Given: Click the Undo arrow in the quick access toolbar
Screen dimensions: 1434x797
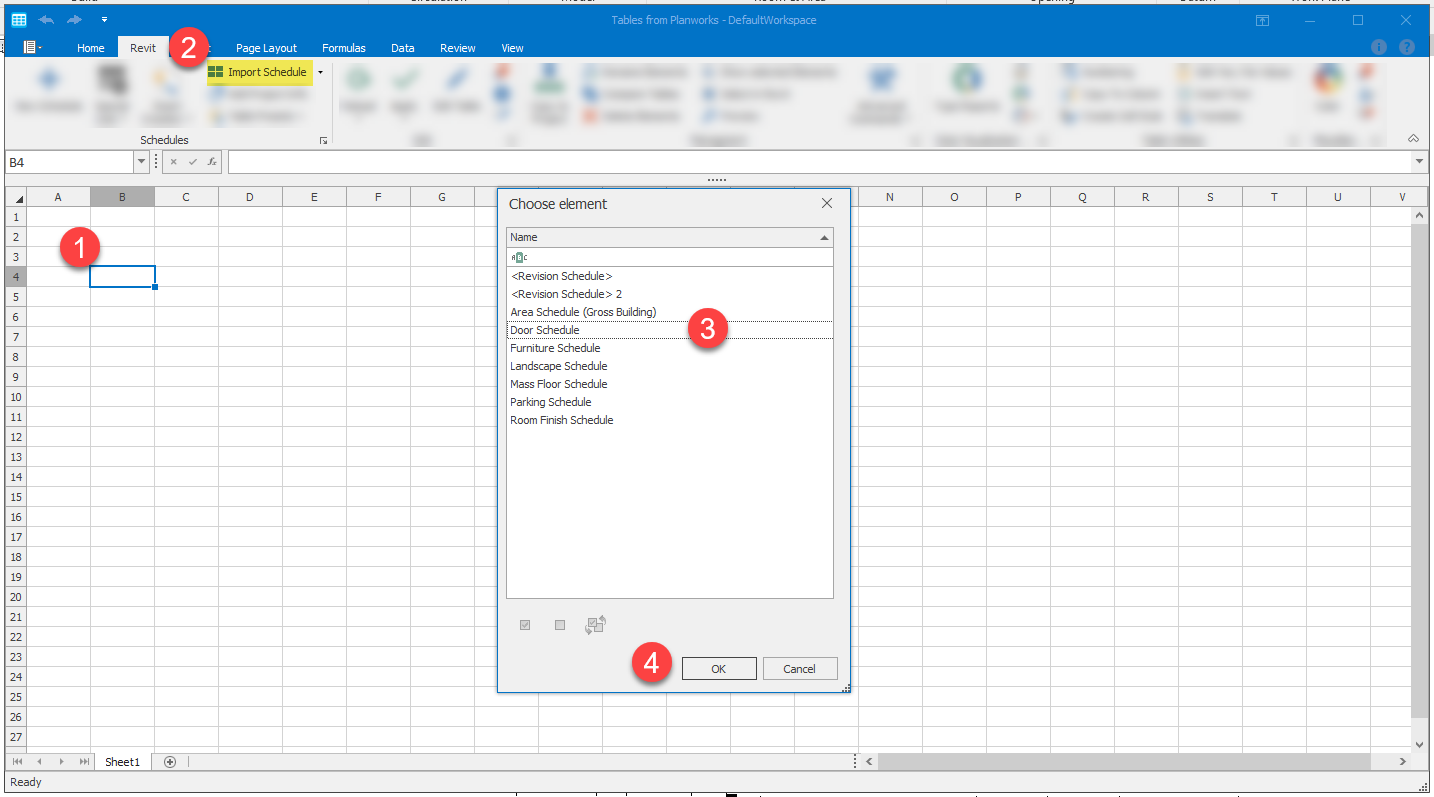Looking at the screenshot, I should pyautogui.click(x=44, y=18).
